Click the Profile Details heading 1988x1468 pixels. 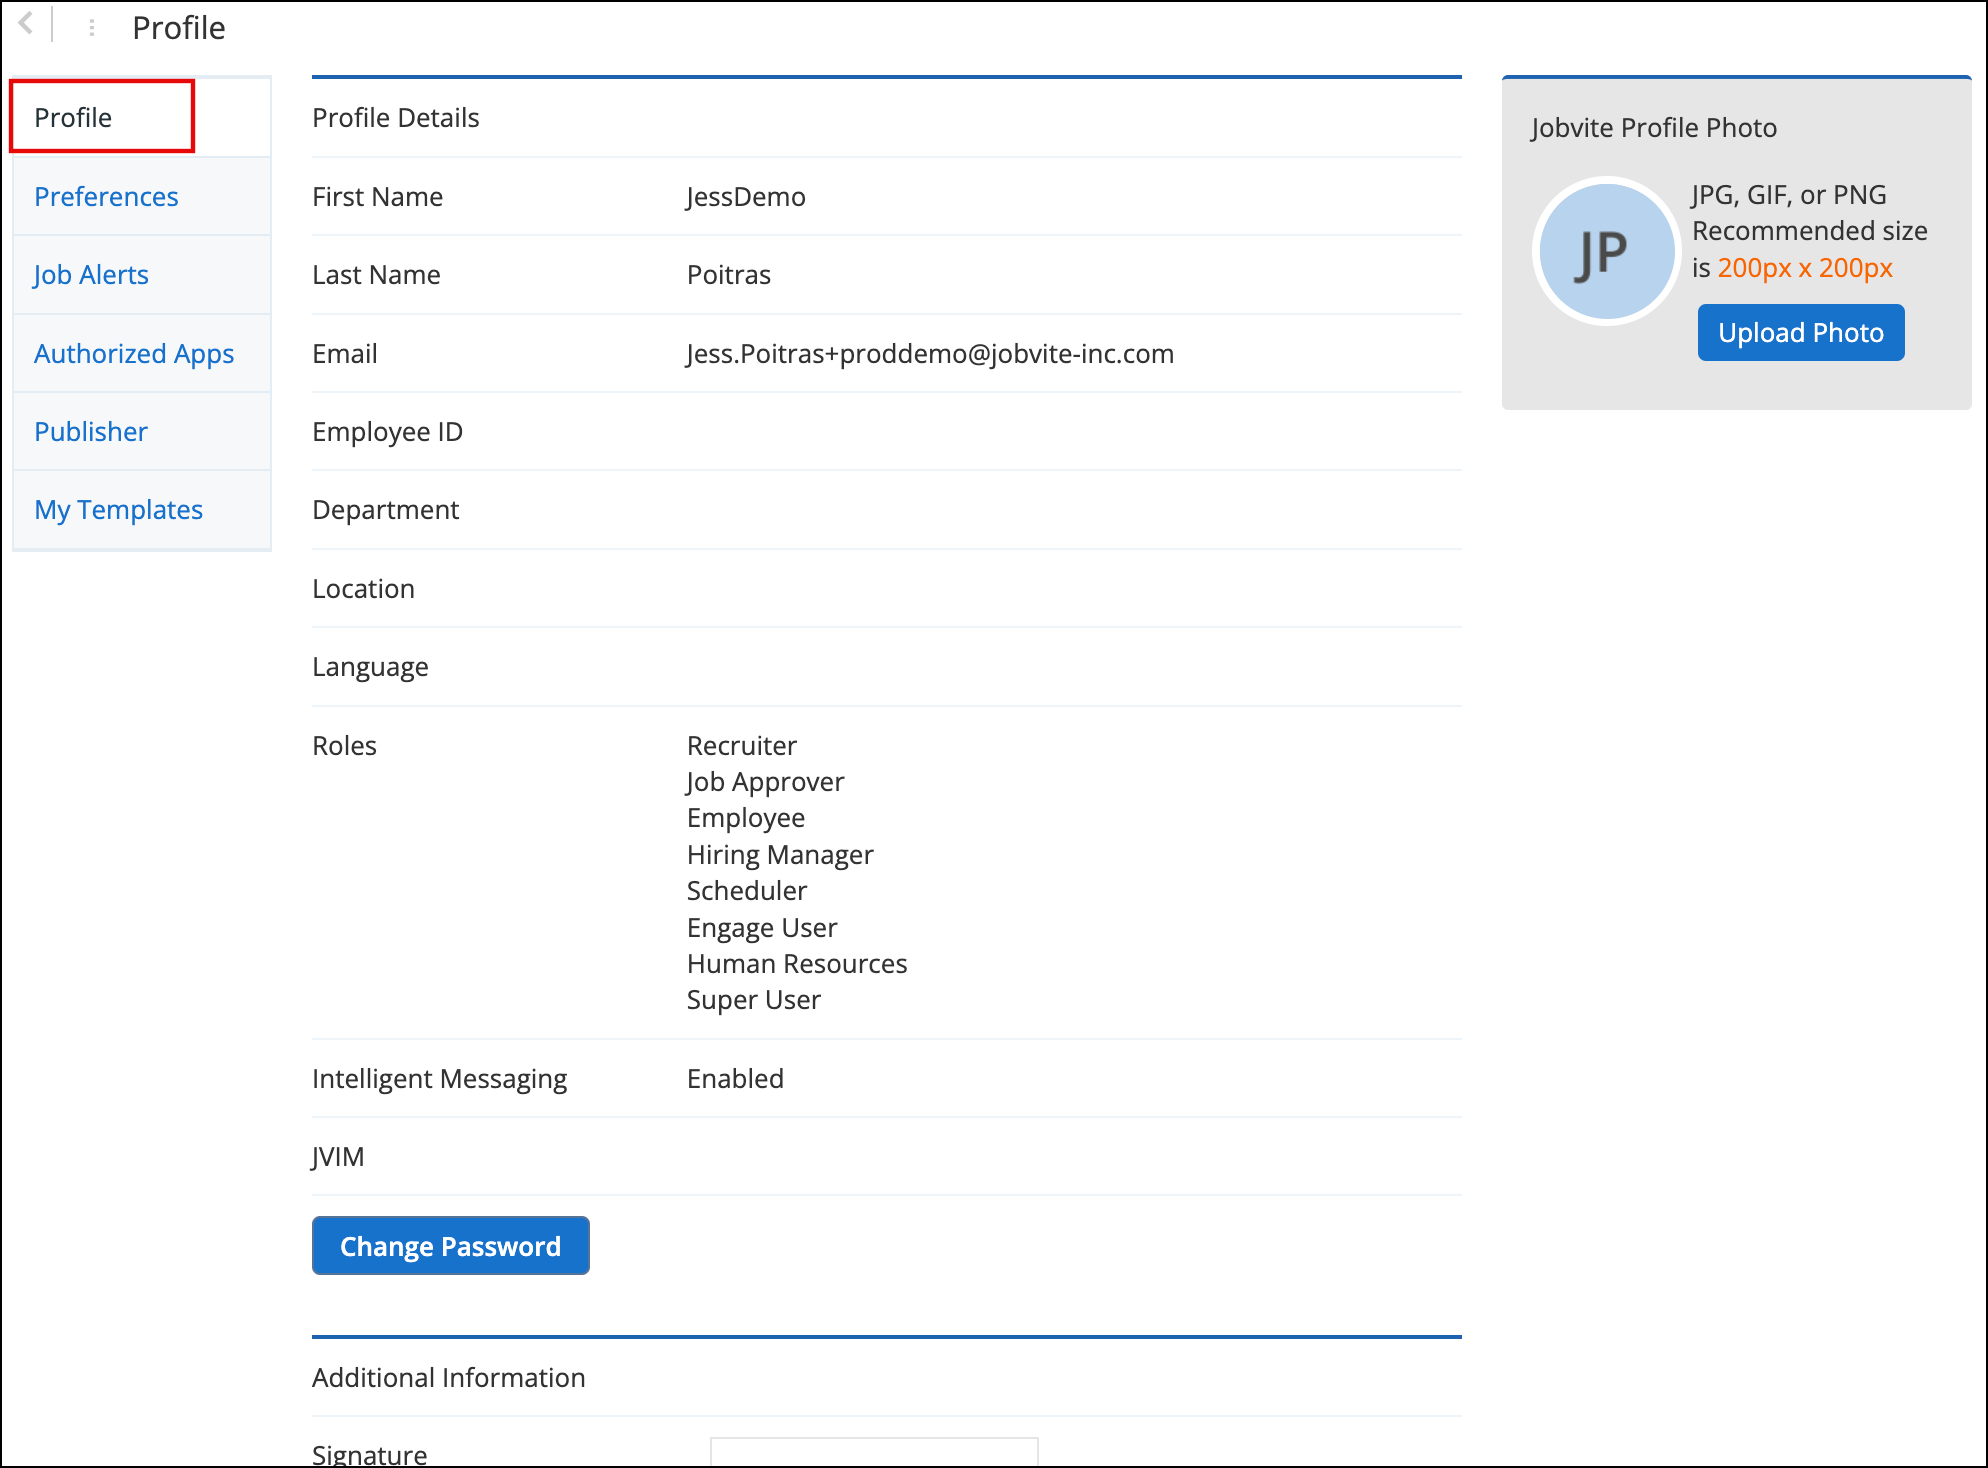pyautogui.click(x=396, y=117)
